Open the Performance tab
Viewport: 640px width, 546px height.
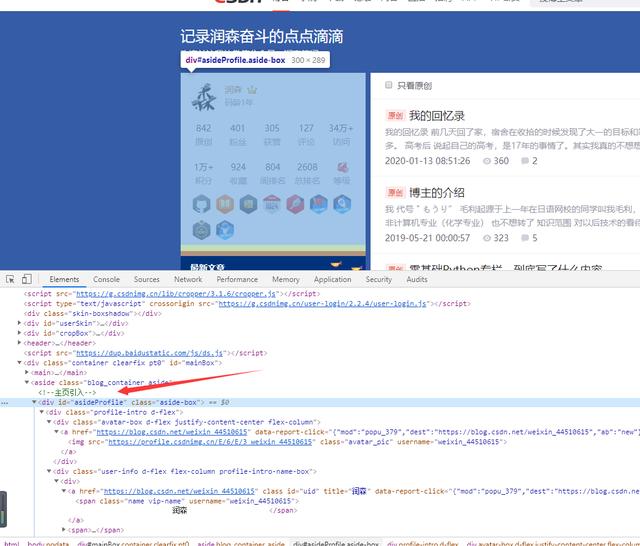coord(237,280)
